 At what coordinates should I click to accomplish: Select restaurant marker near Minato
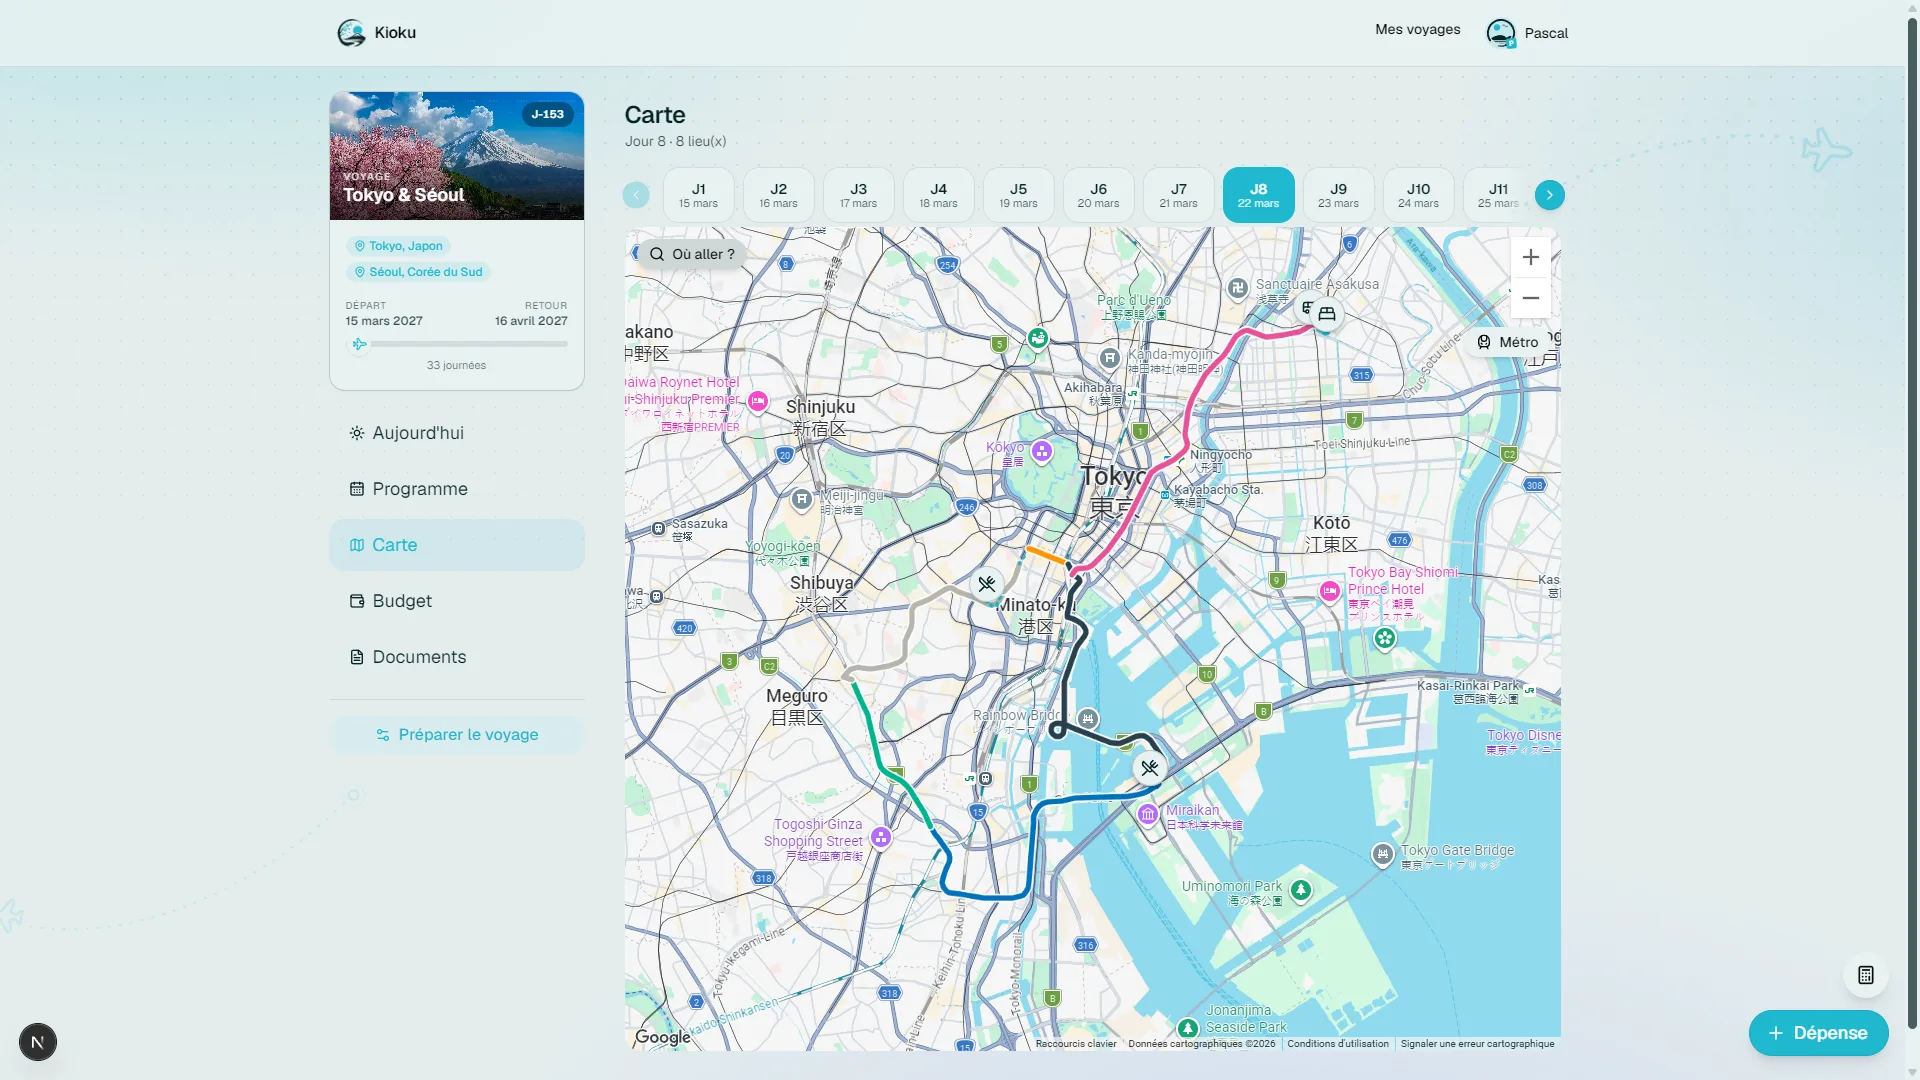[987, 584]
